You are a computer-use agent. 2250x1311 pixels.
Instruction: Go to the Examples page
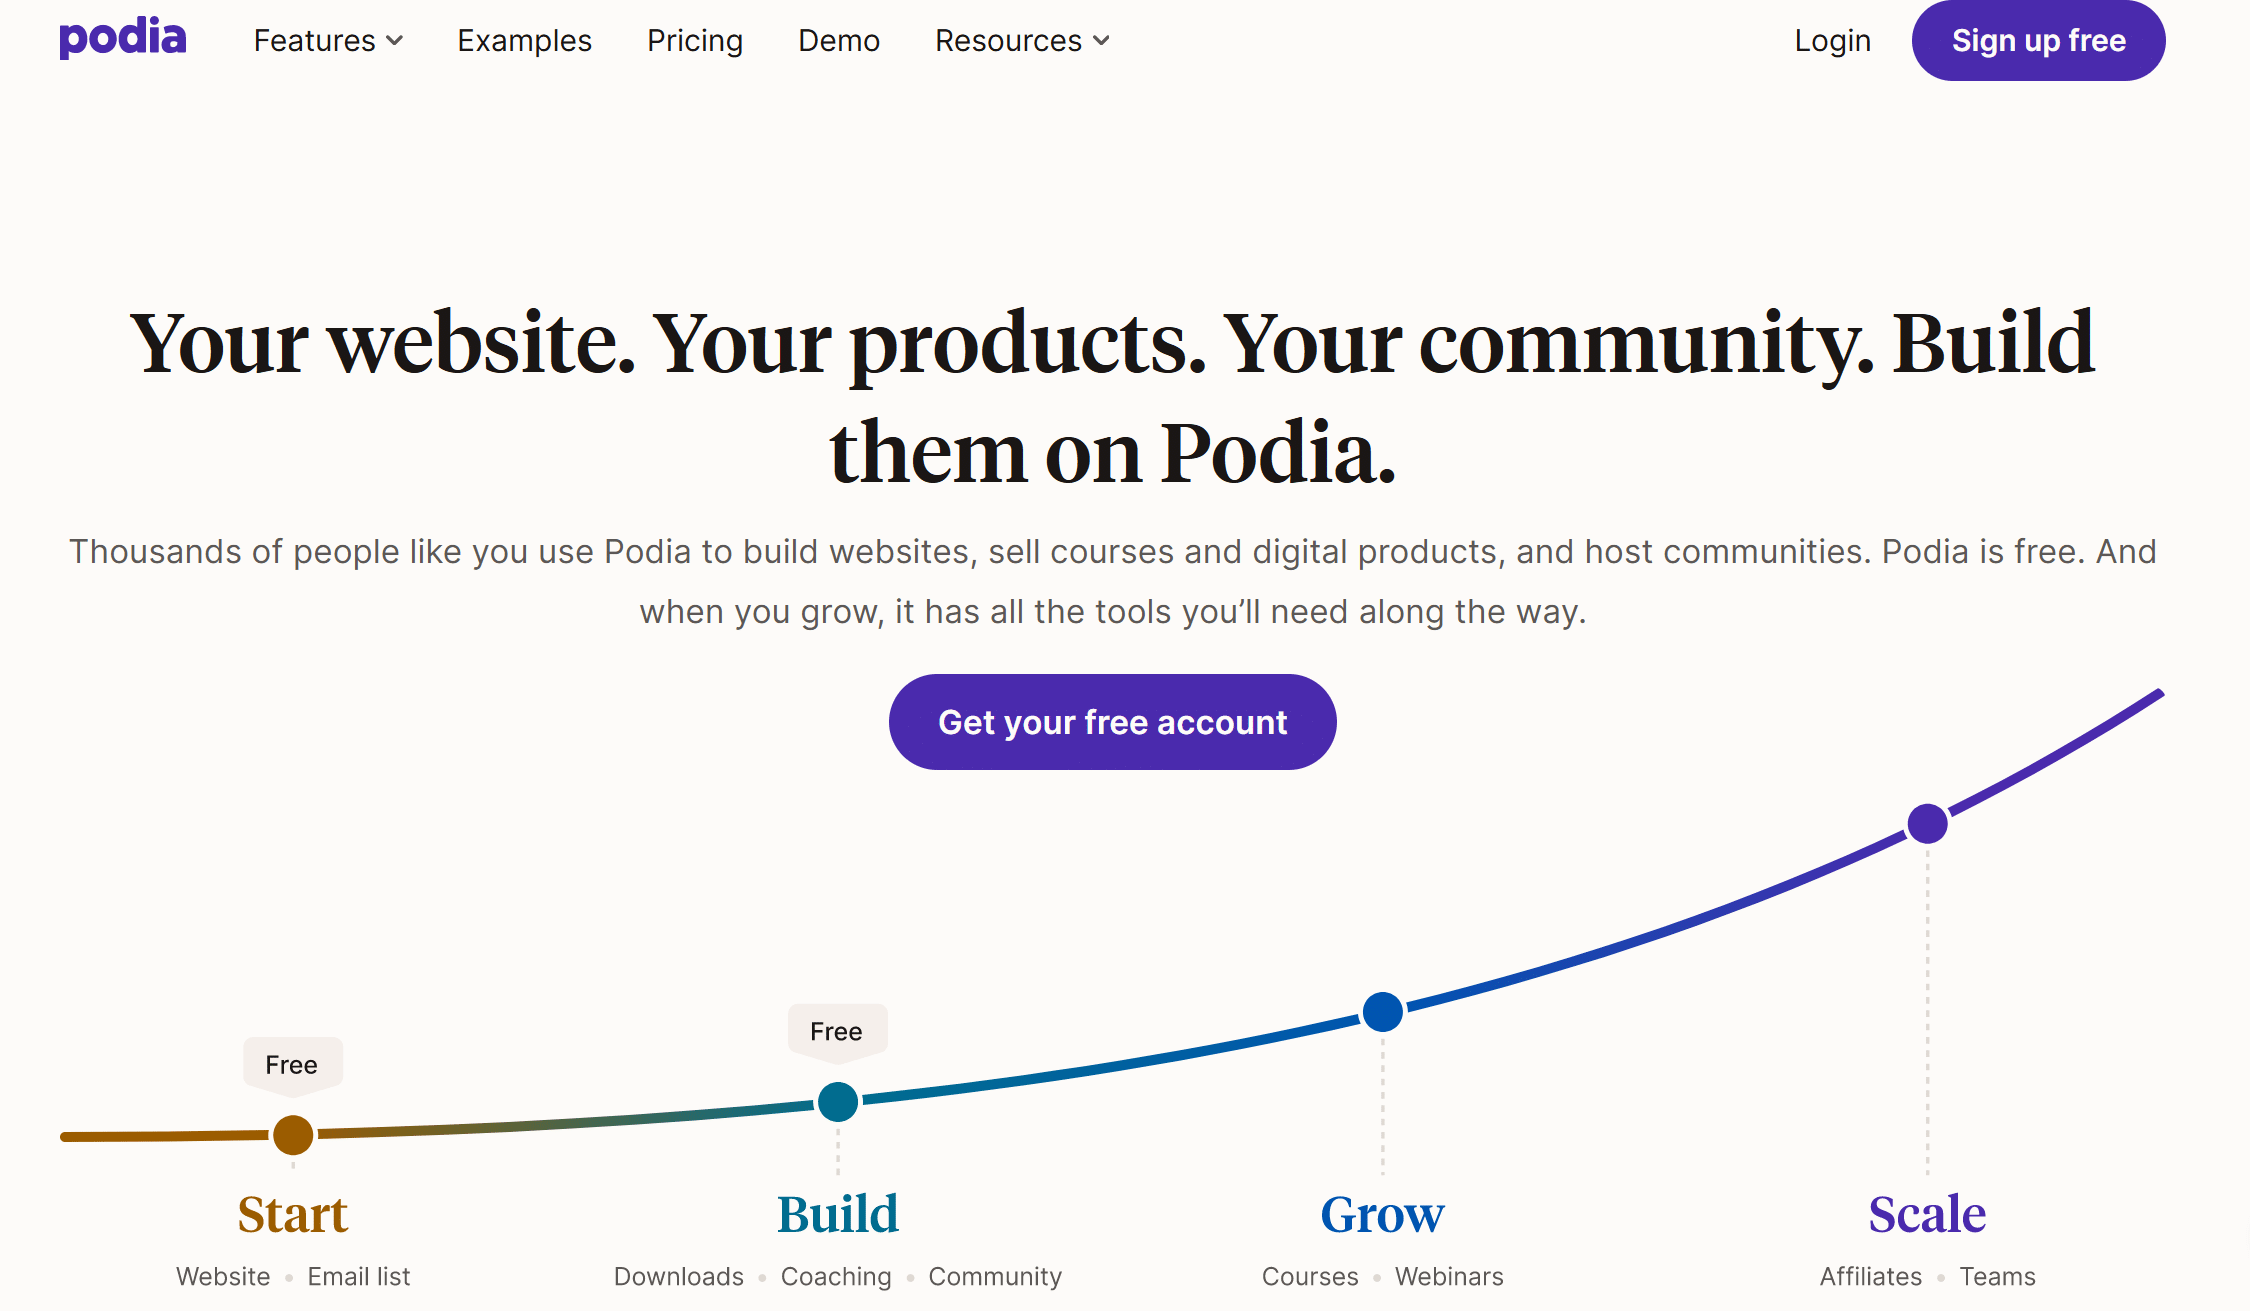coord(524,41)
